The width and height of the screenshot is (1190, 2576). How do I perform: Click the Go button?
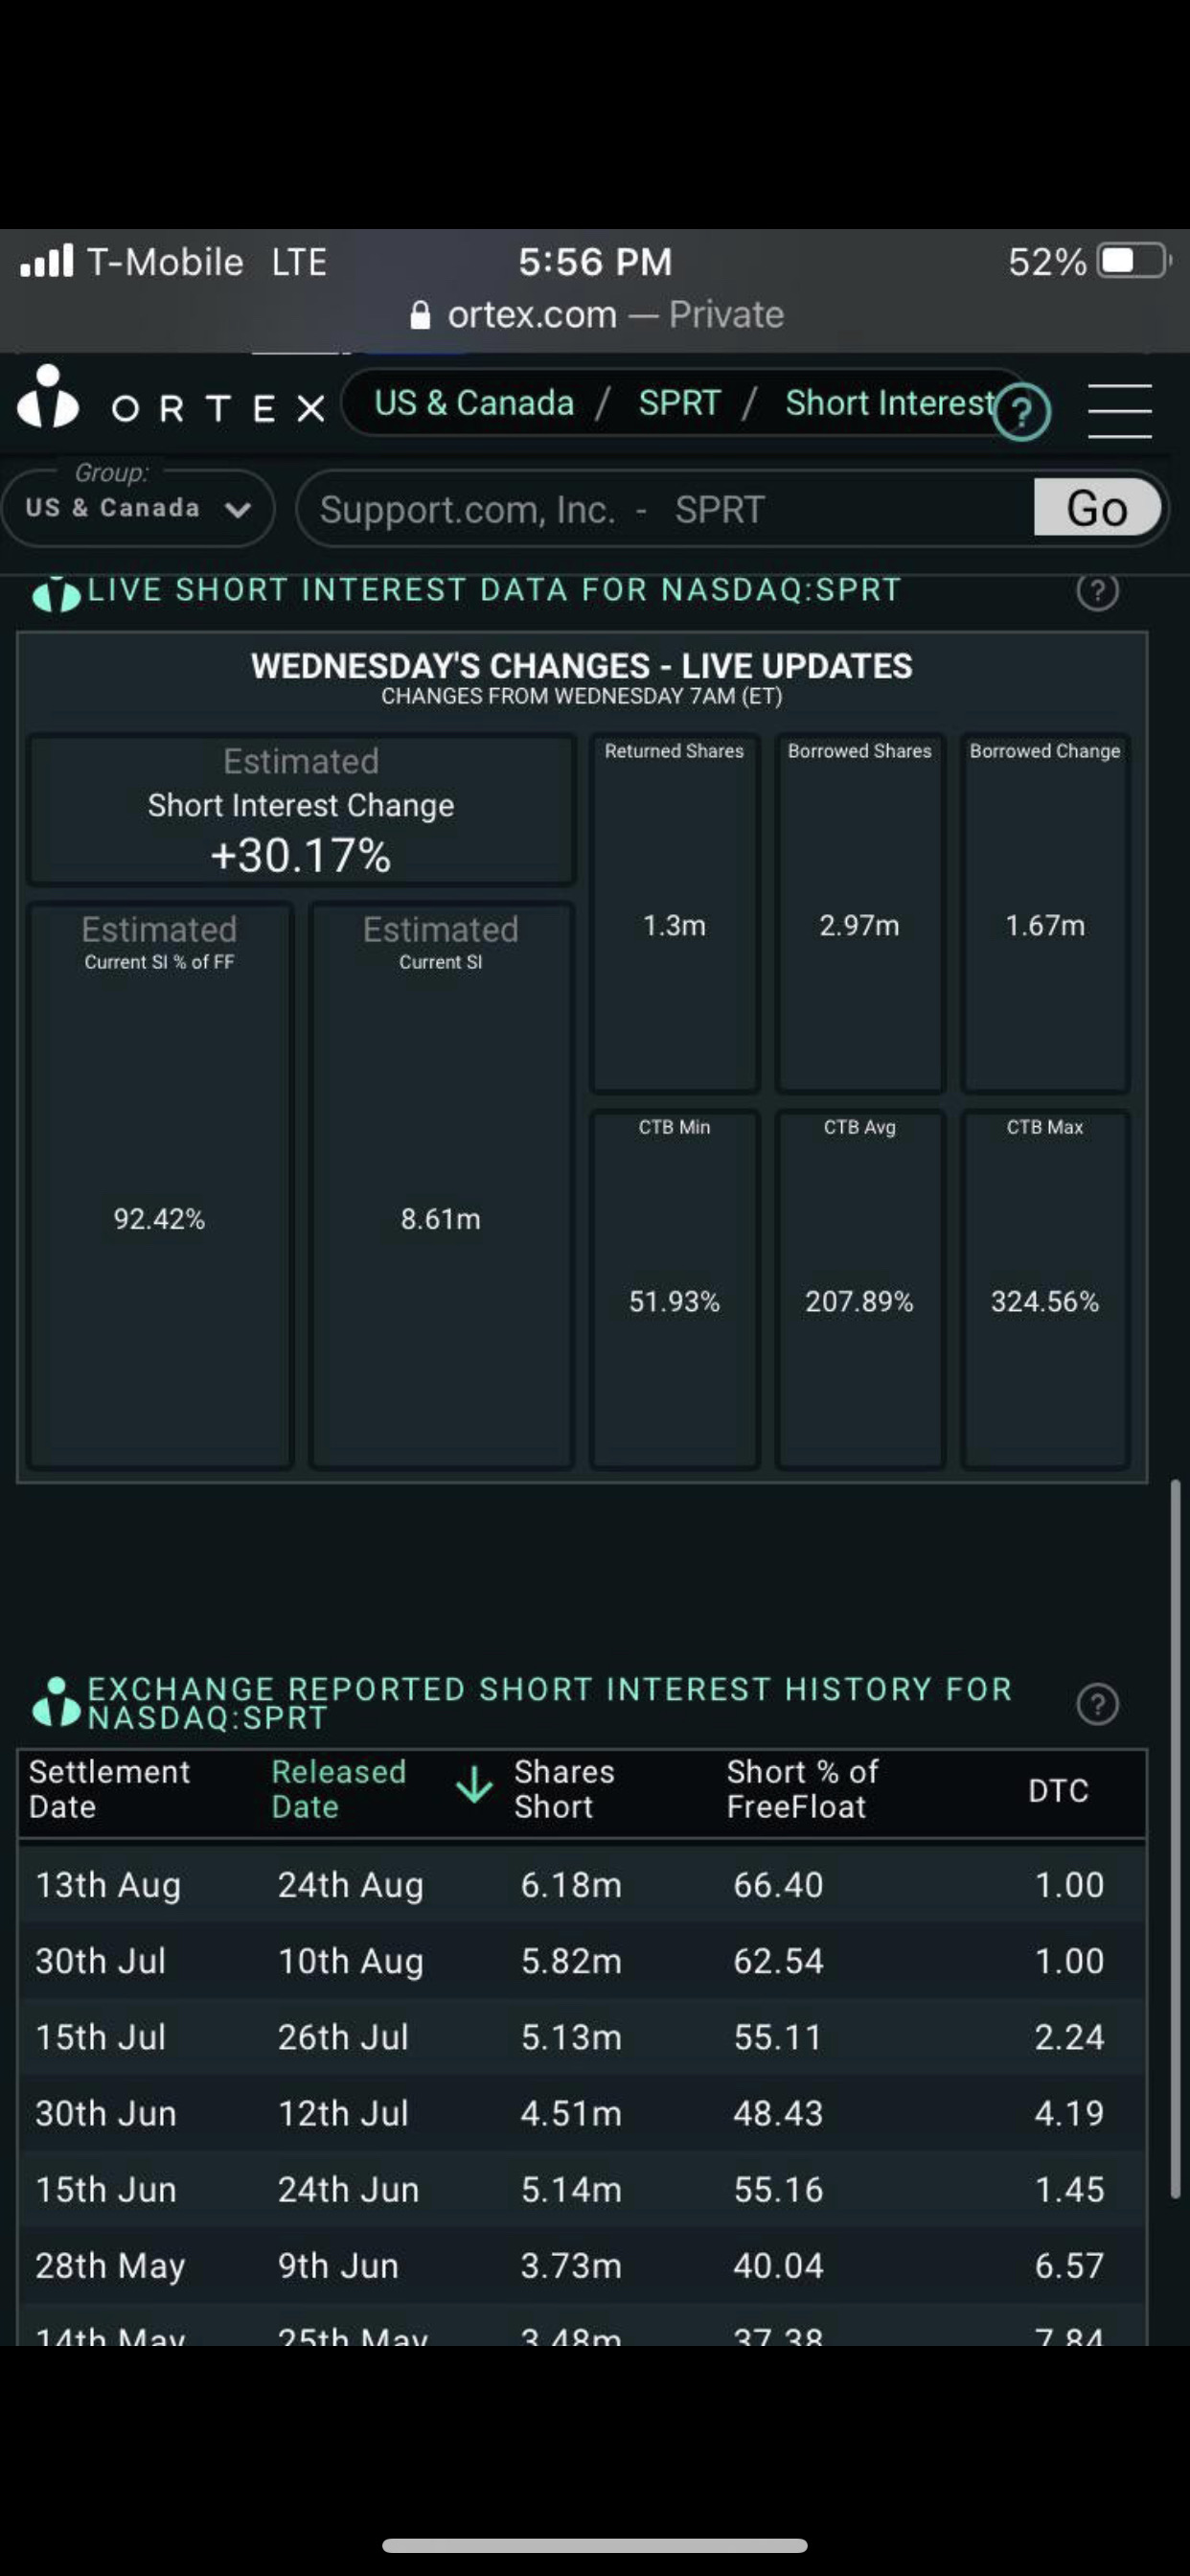tap(1098, 507)
